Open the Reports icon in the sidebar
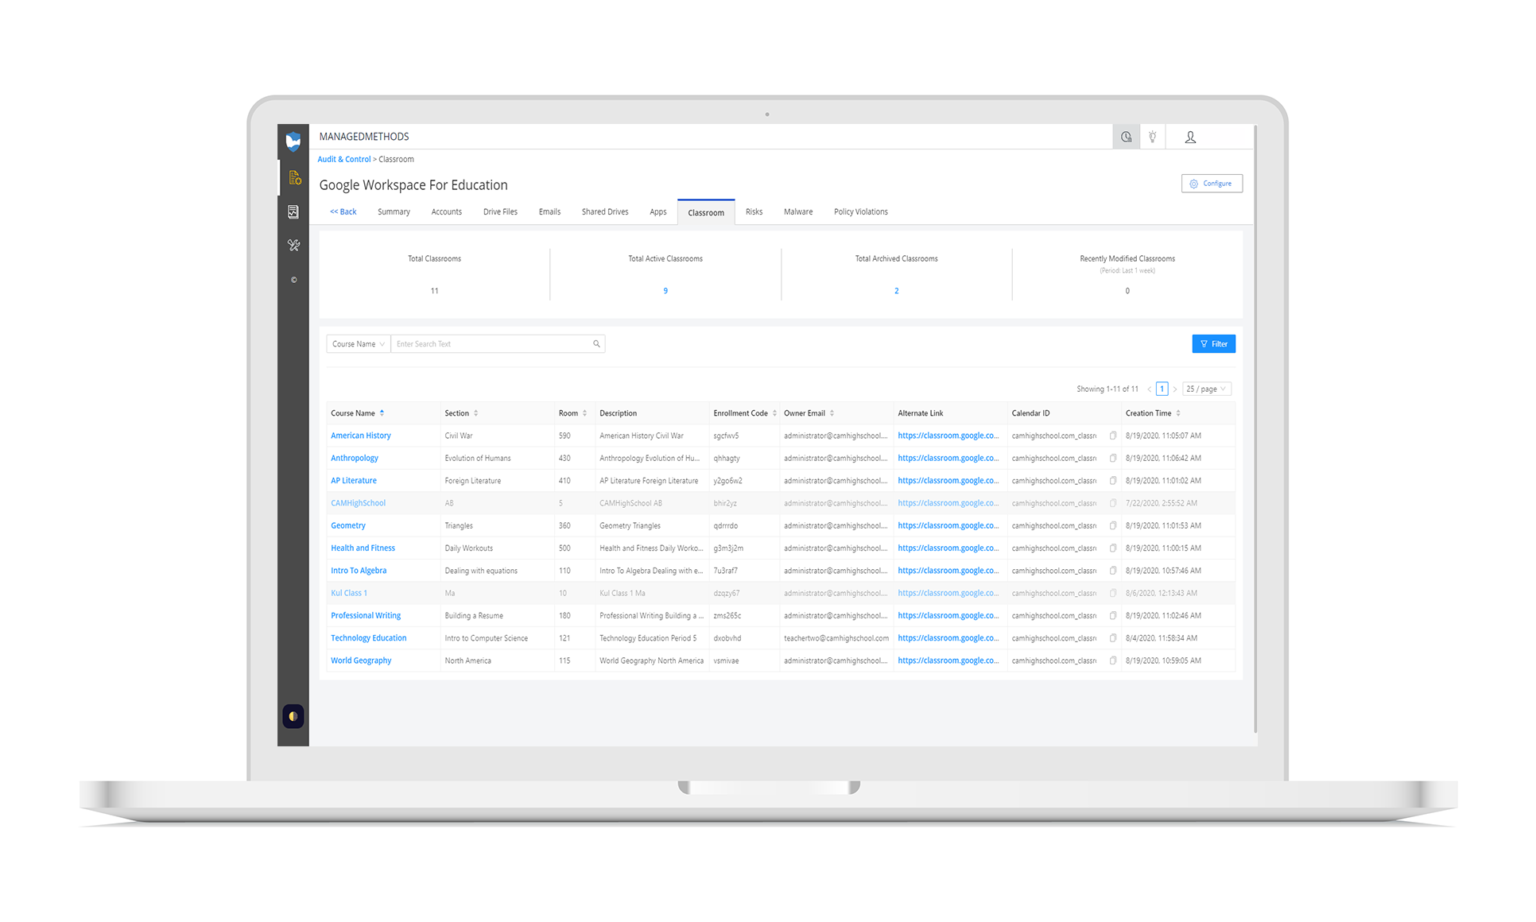Viewport: 1536px width, 922px height. click(x=293, y=211)
